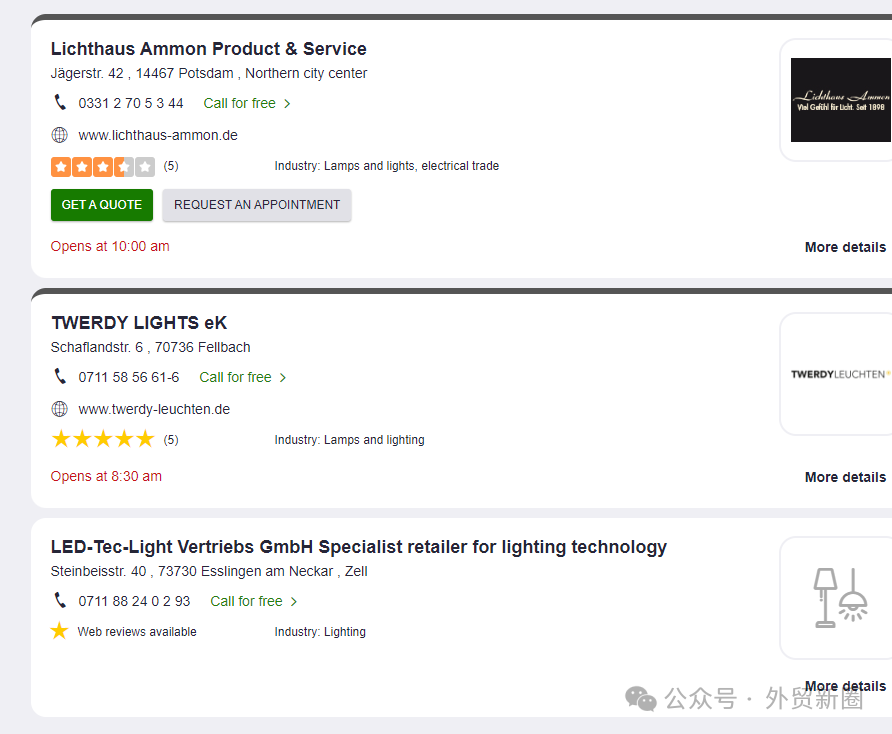Image resolution: width=892 pixels, height=734 pixels.
Task: Open the TWERDY LEUCHTEN logo thumbnail
Action: tap(839, 374)
